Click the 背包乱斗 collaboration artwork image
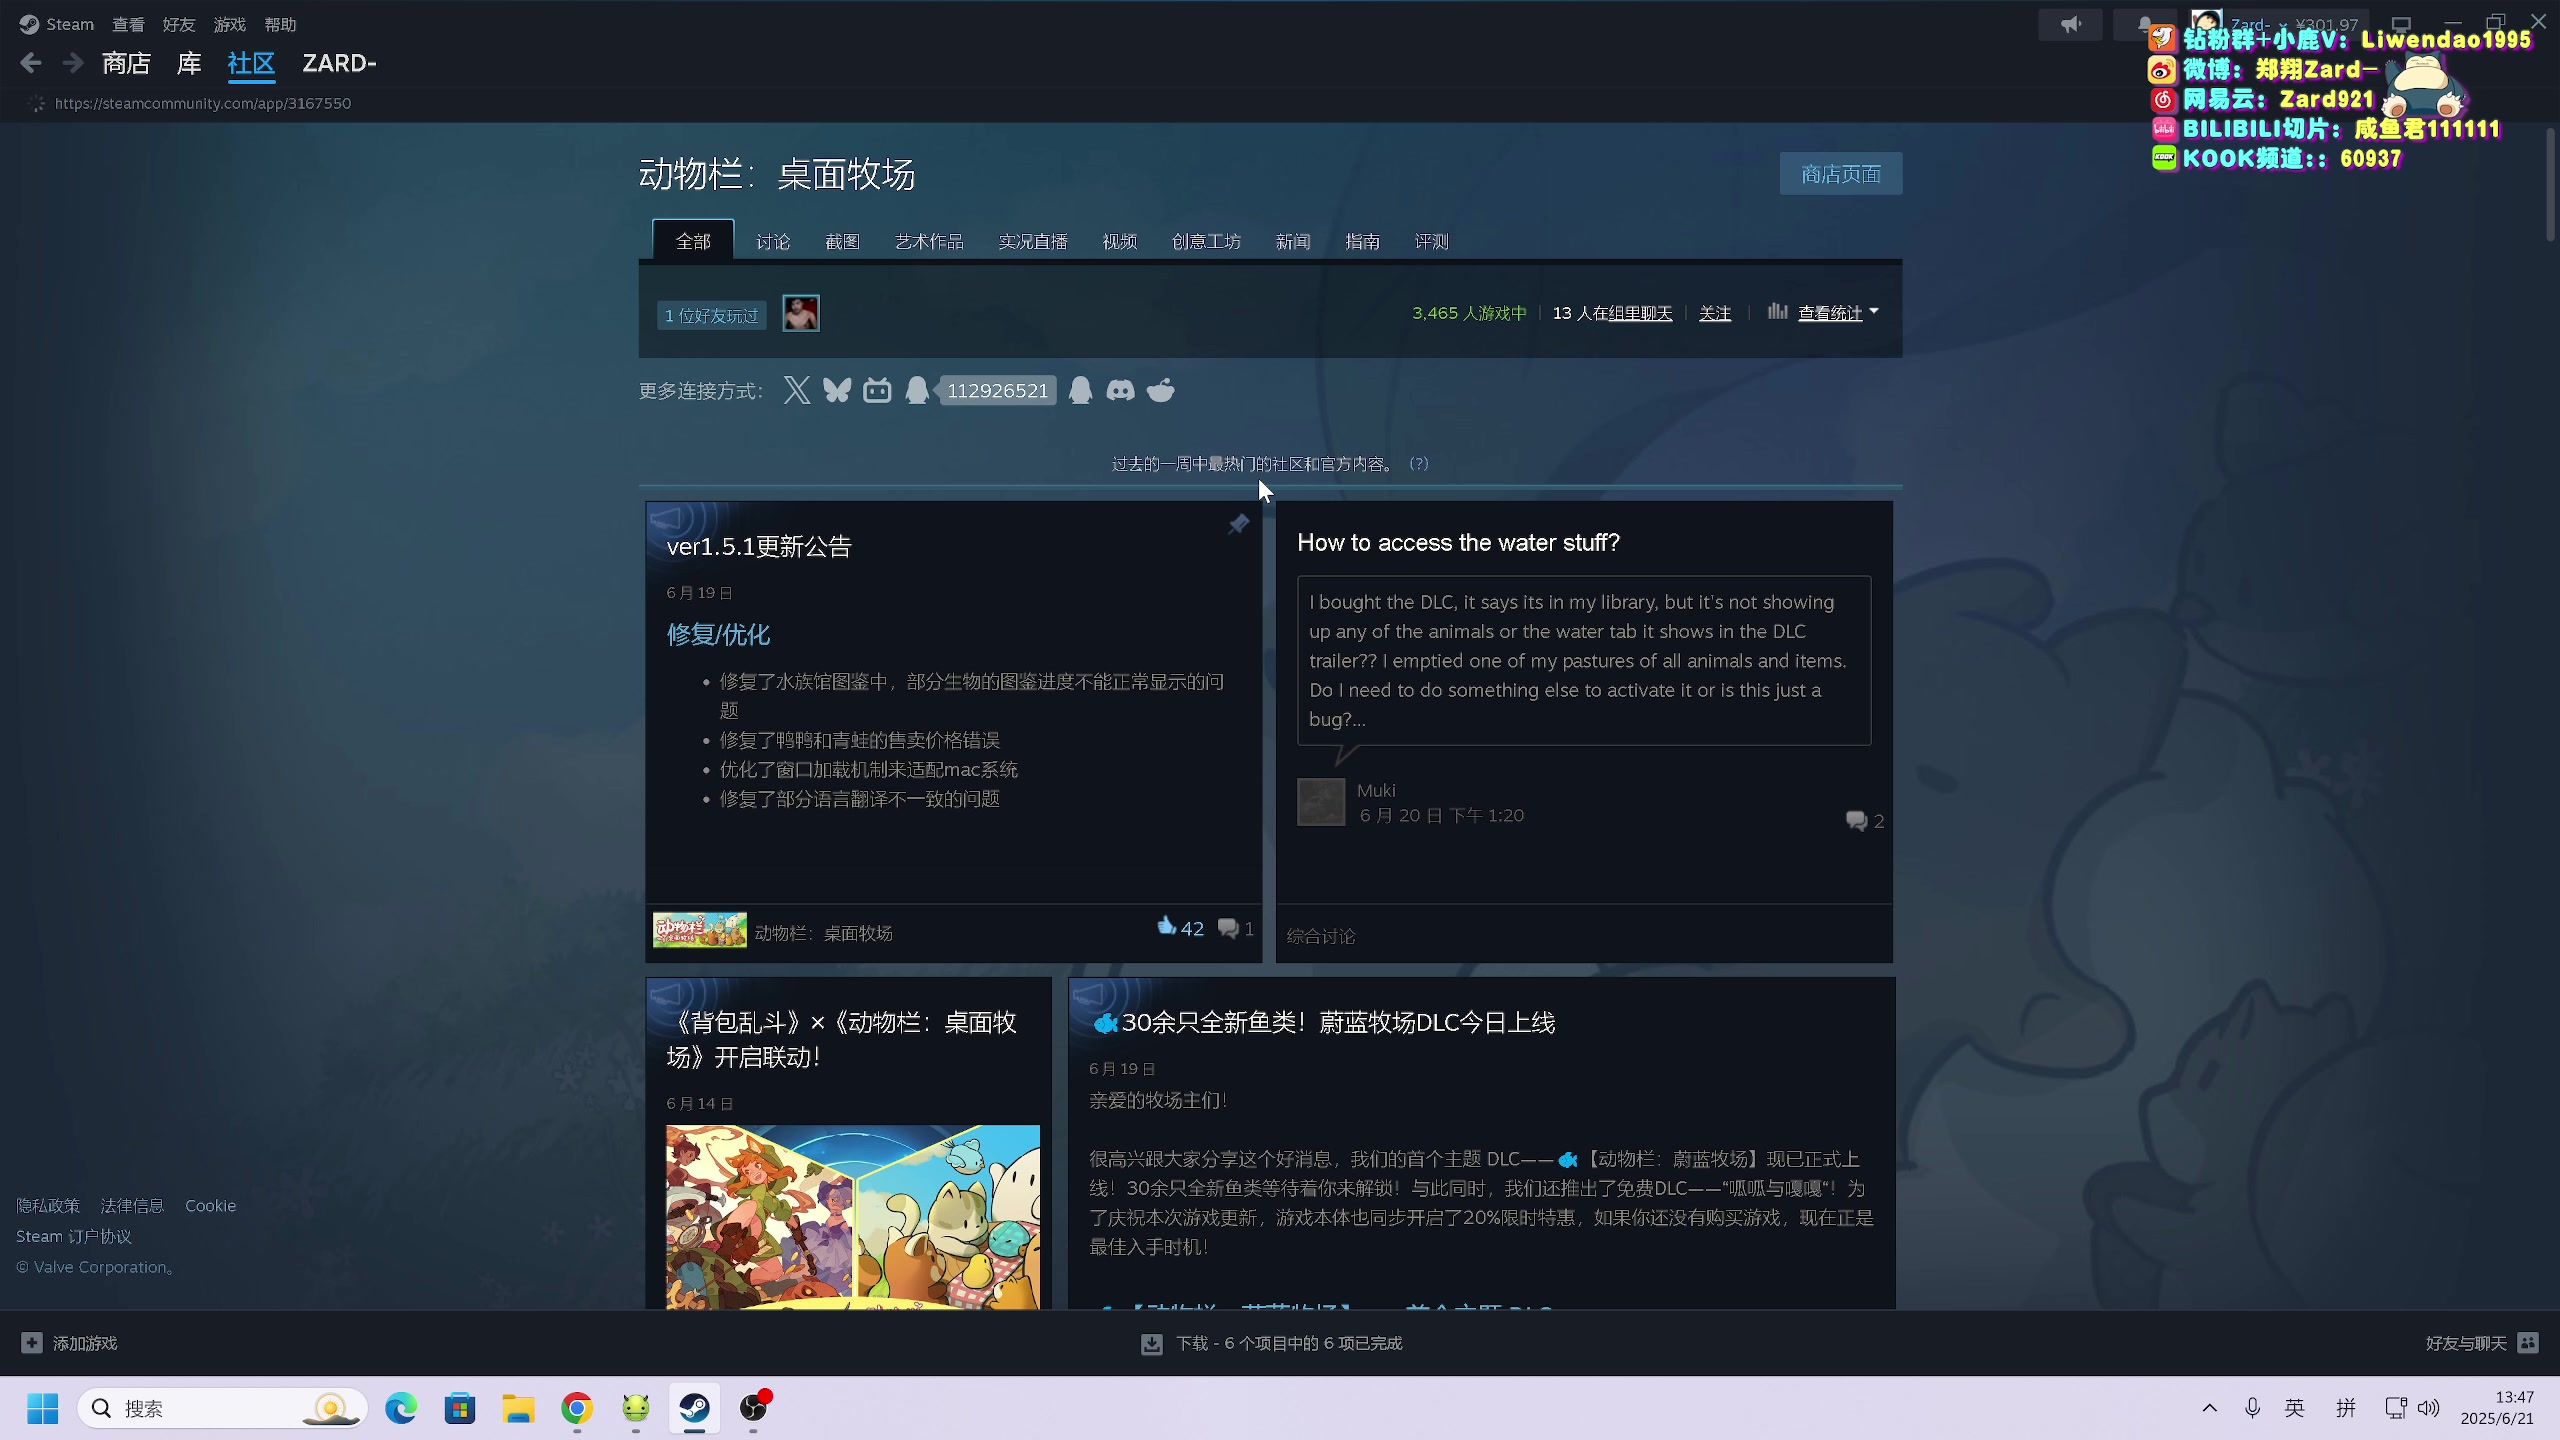Image resolution: width=2560 pixels, height=1440 pixels. (x=853, y=1217)
